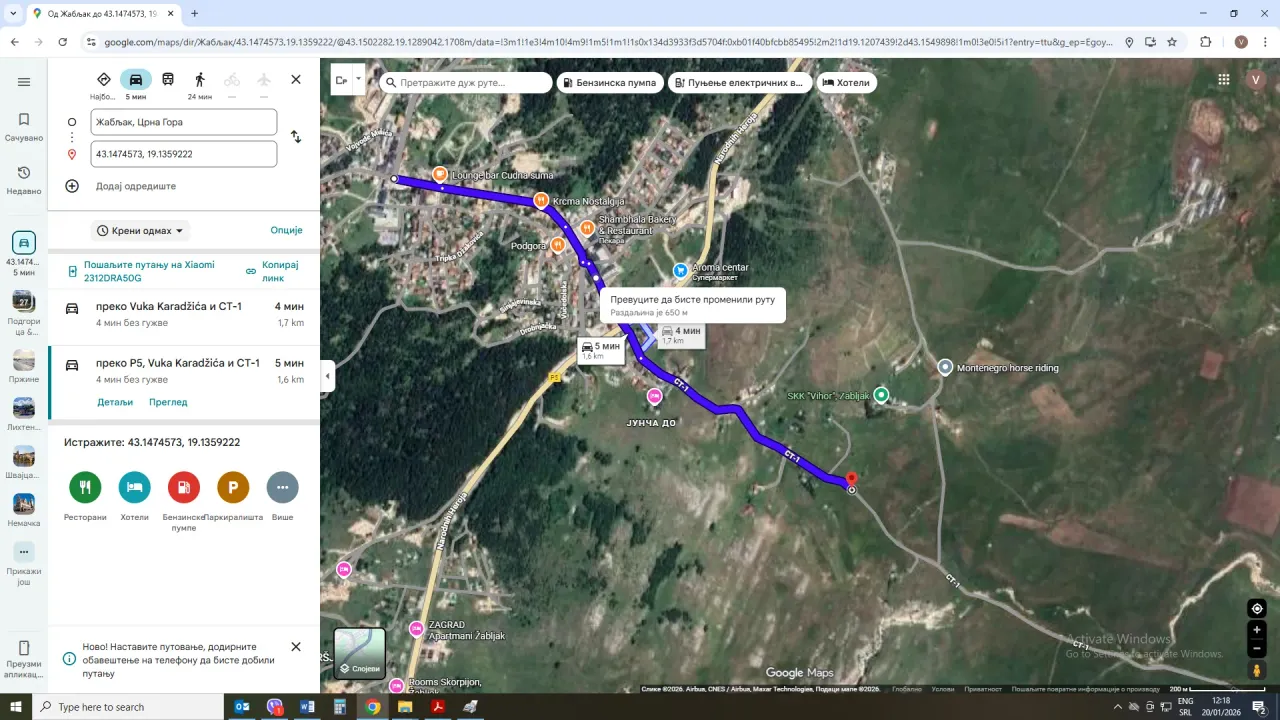Dismiss the phone notification banner

click(x=296, y=647)
